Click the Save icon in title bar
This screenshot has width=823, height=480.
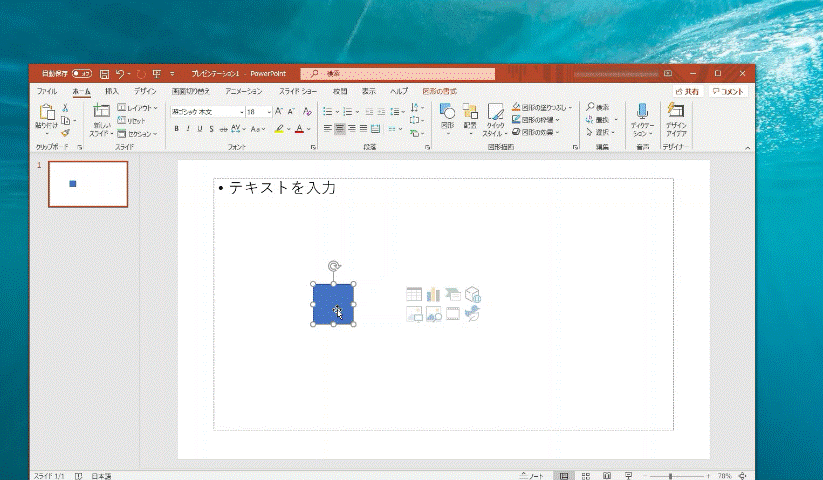click(104, 74)
